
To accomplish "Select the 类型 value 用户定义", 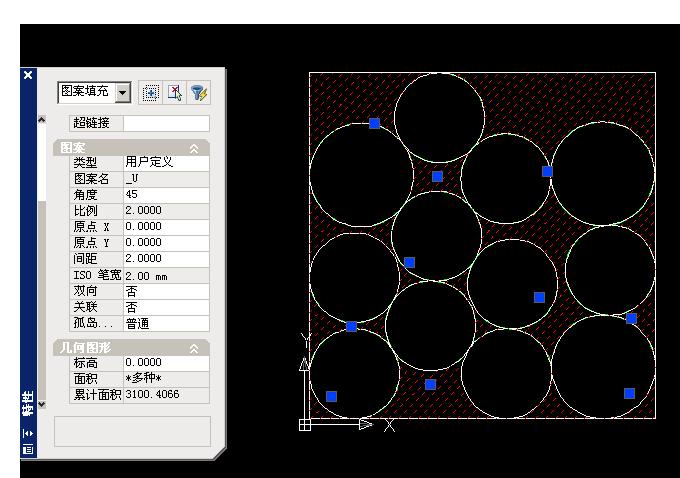I will pos(166,163).
